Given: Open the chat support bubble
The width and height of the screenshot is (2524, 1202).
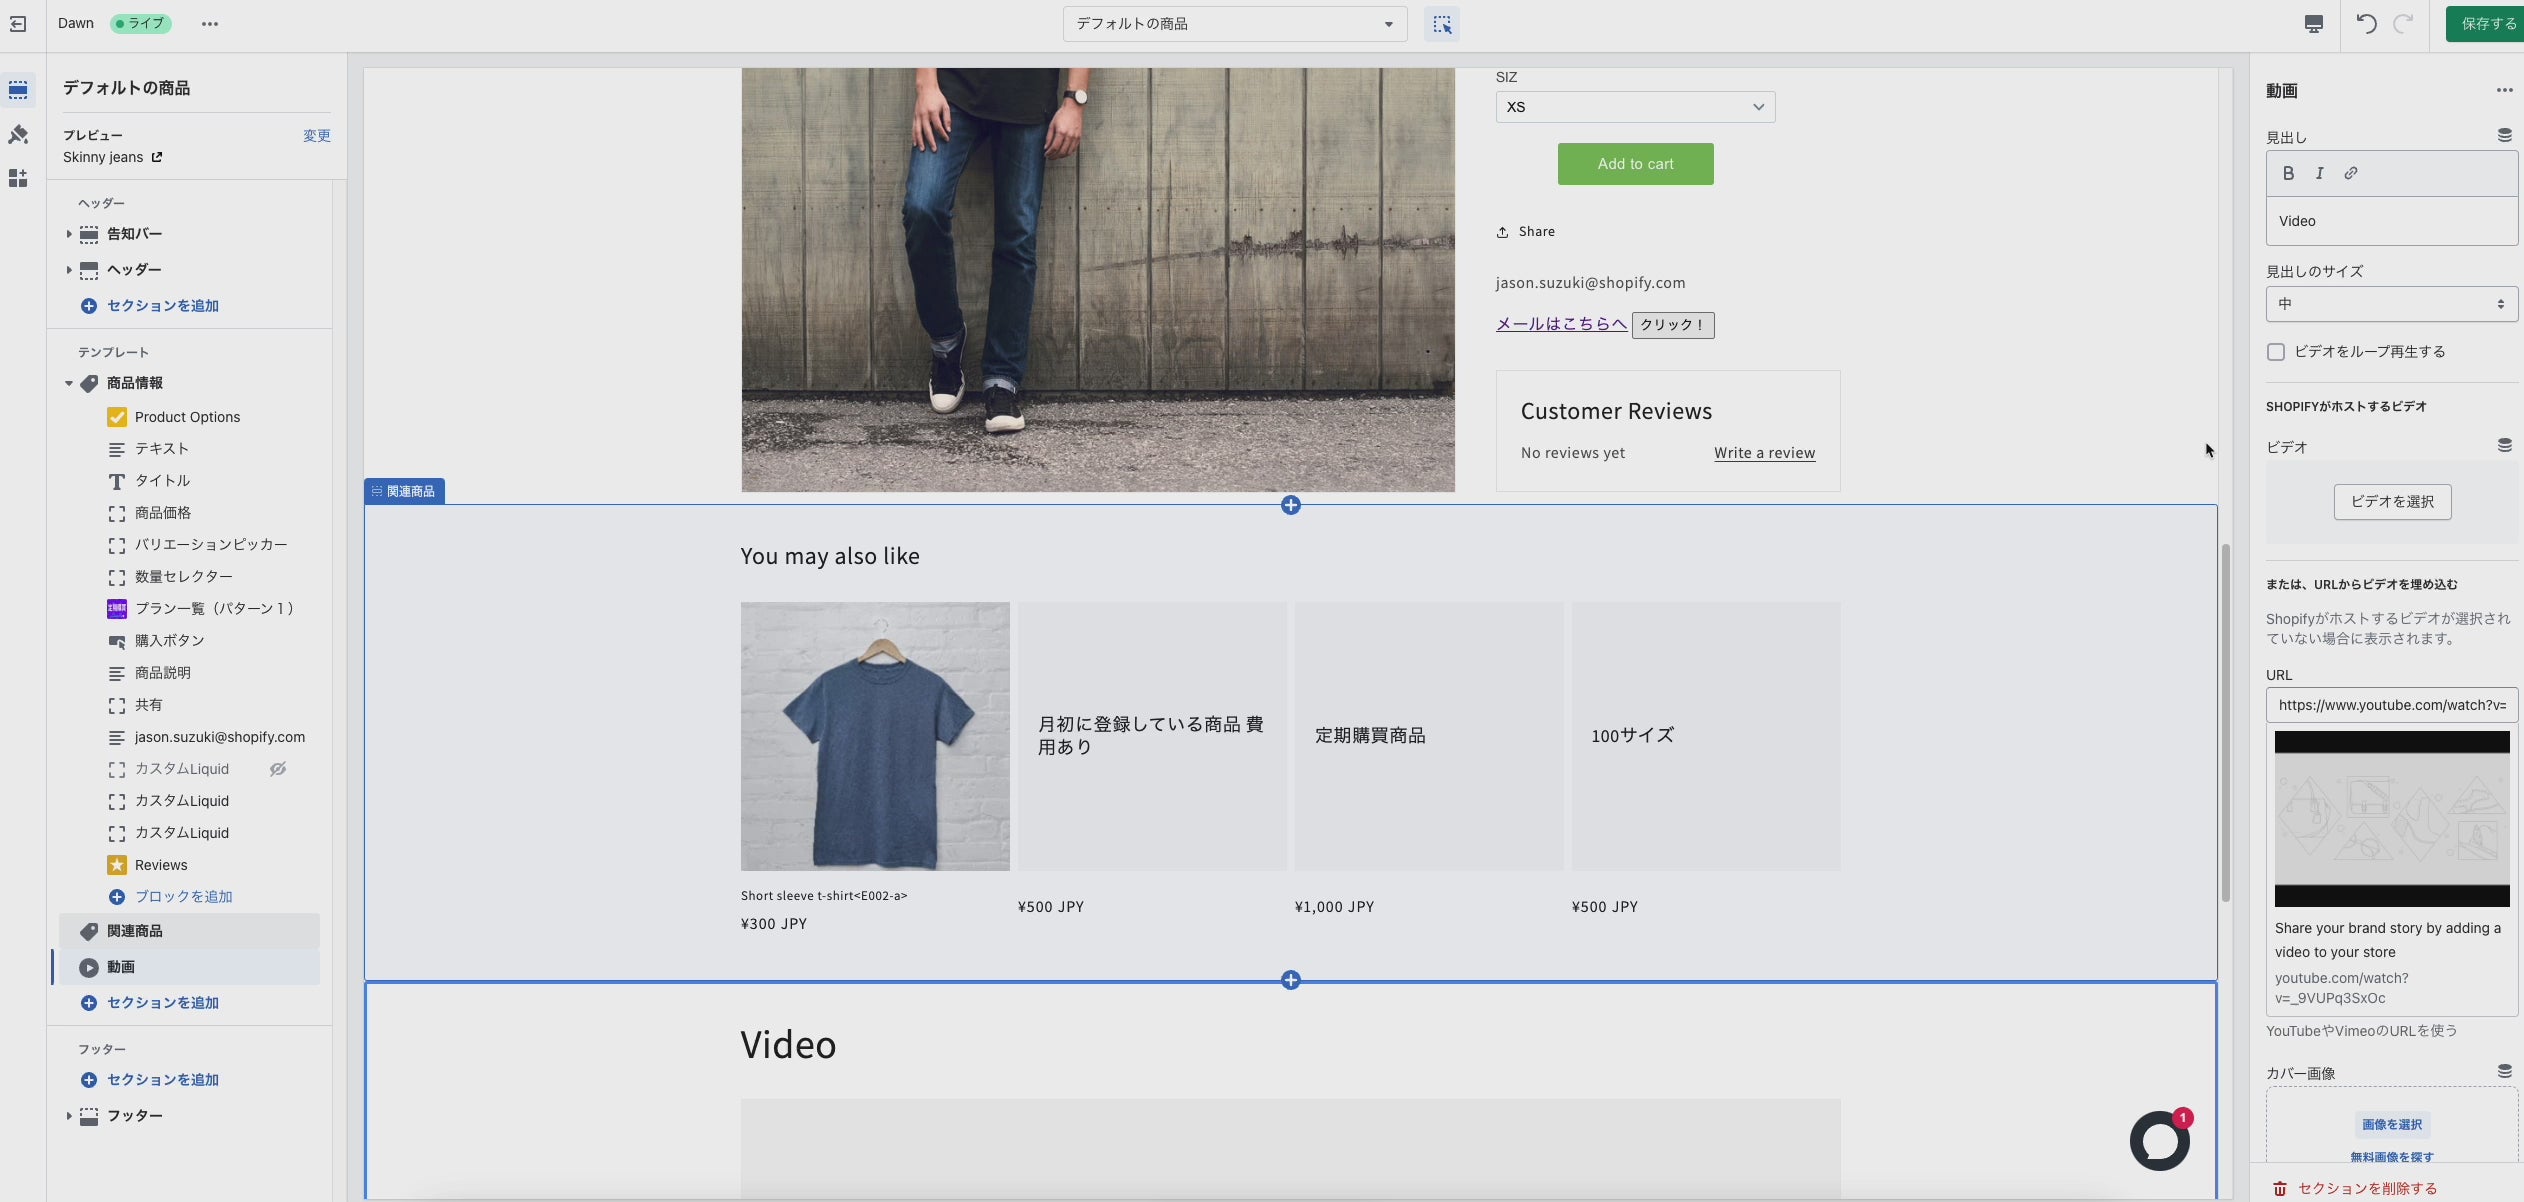Looking at the screenshot, I should coord(2159,1140).
